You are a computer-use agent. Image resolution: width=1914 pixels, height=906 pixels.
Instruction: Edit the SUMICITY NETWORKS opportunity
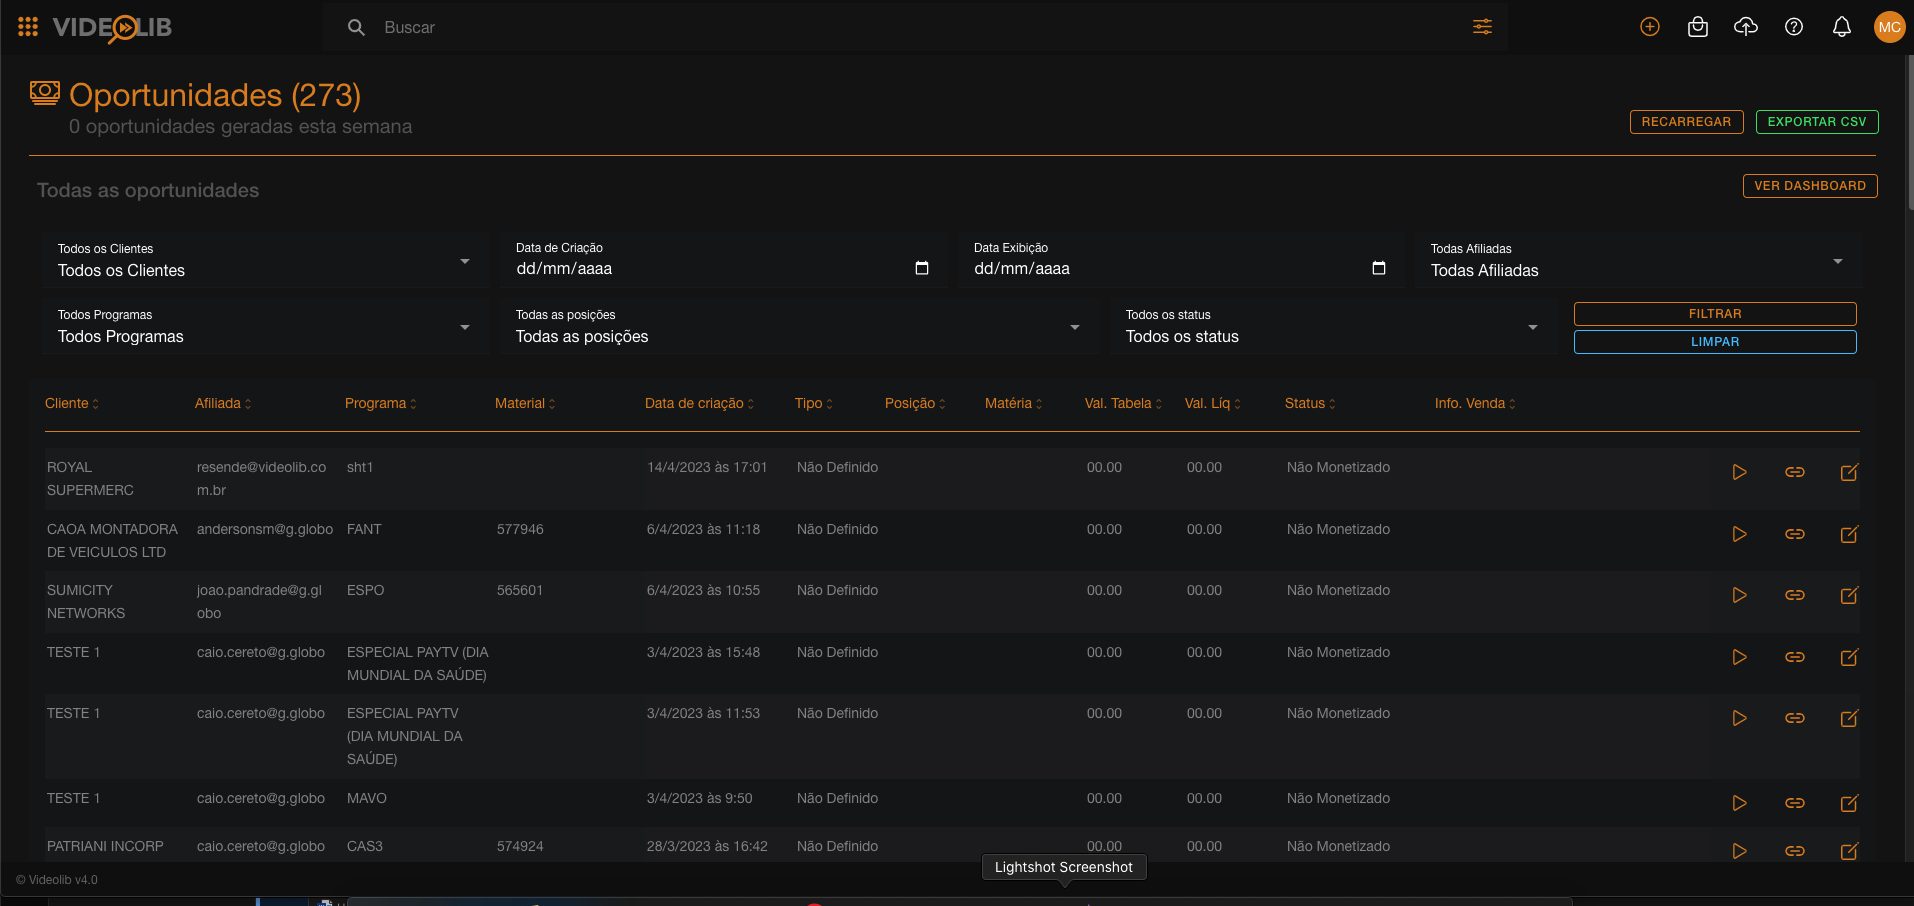click(x=1850, y=595)
